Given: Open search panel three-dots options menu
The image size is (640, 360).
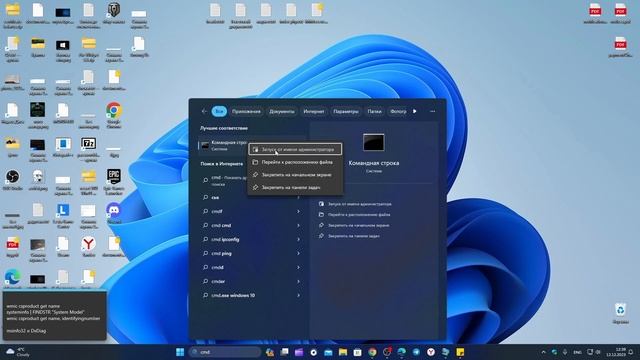Looking at the screenshot, I should click(x=433, y=111).
